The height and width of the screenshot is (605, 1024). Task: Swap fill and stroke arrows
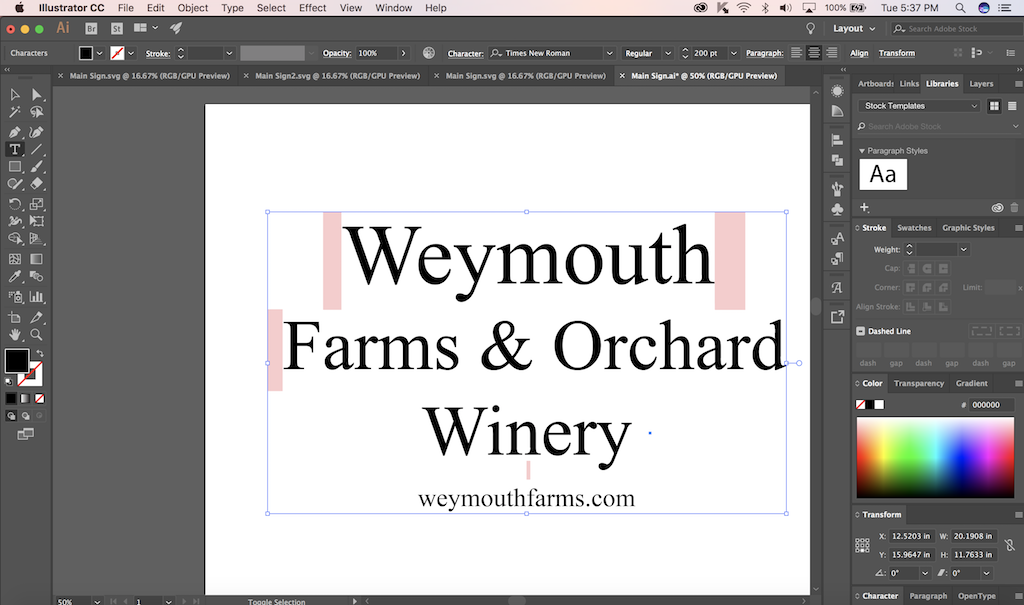(x=39, y=353)
